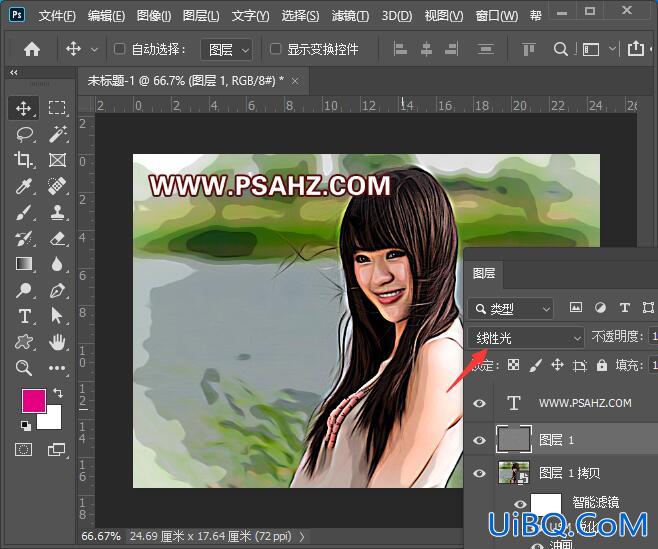Align top edges in options bar

pos(528,50)
